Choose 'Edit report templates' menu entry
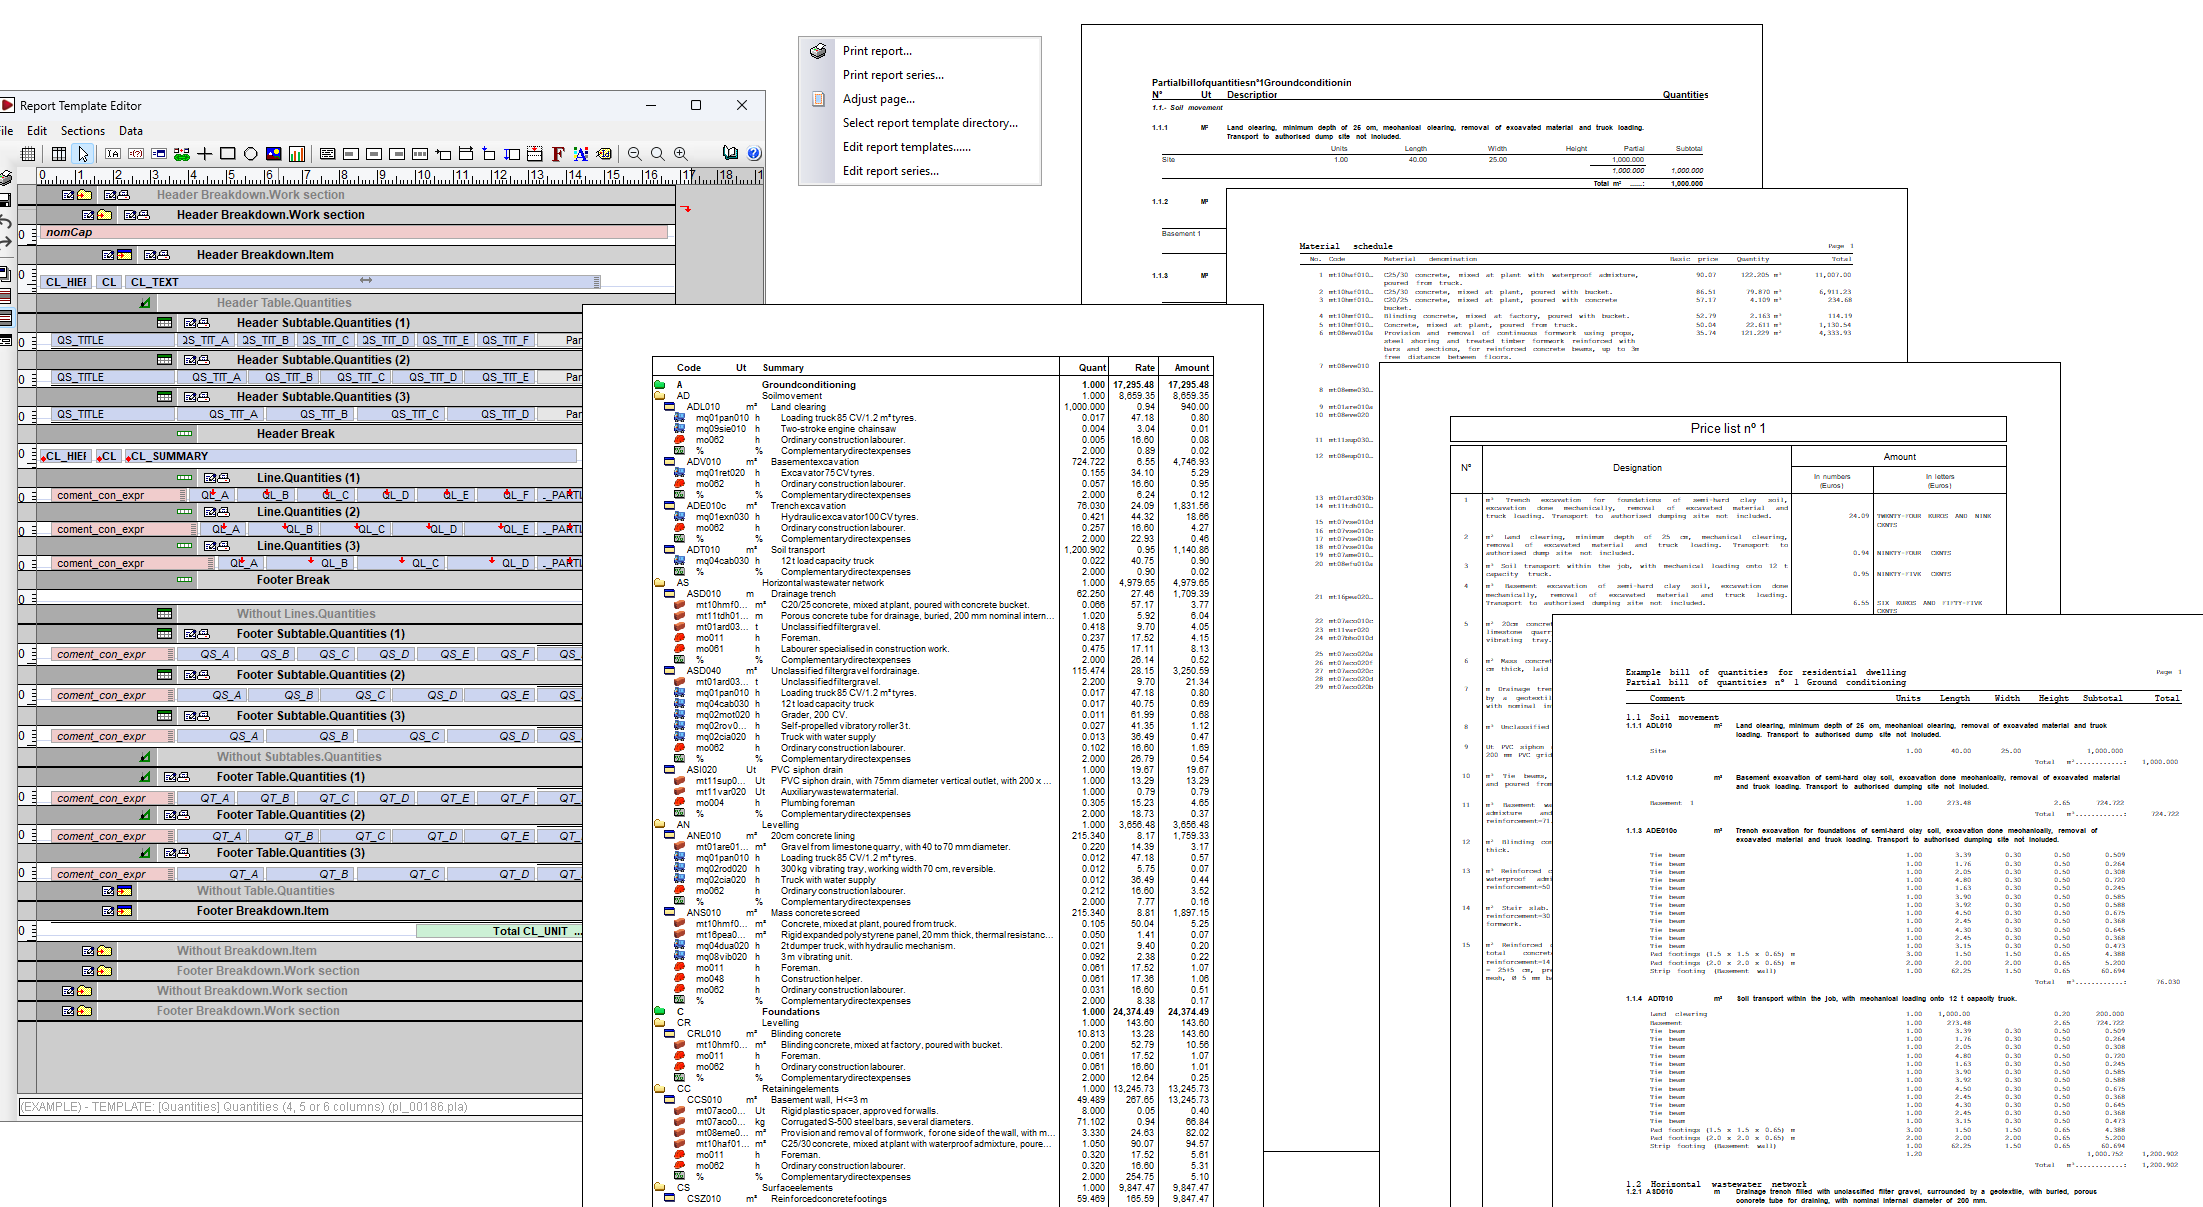The width and height of the screenshot is (2203, 1207). coord(905,147)
